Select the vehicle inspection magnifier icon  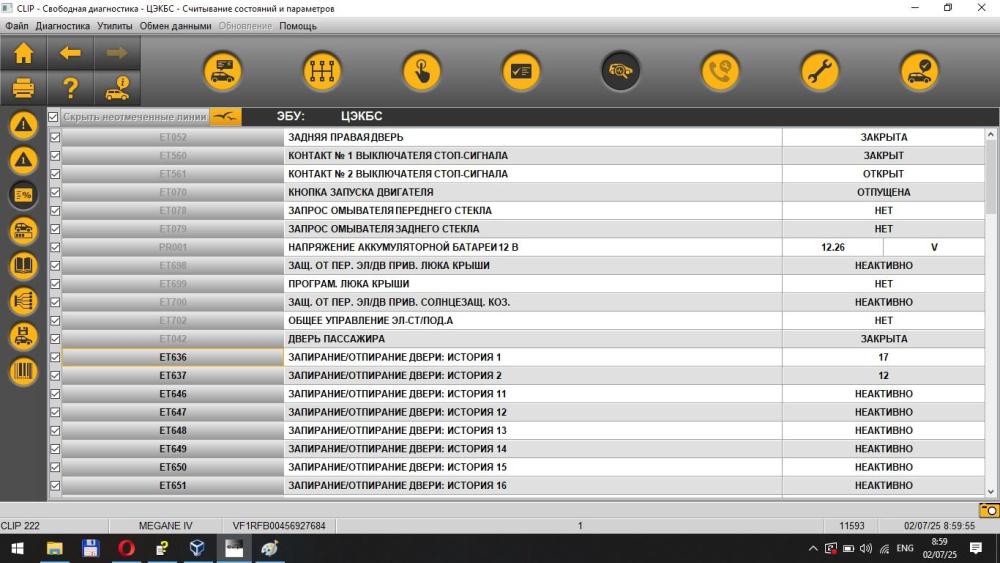(x=621, y=71)
